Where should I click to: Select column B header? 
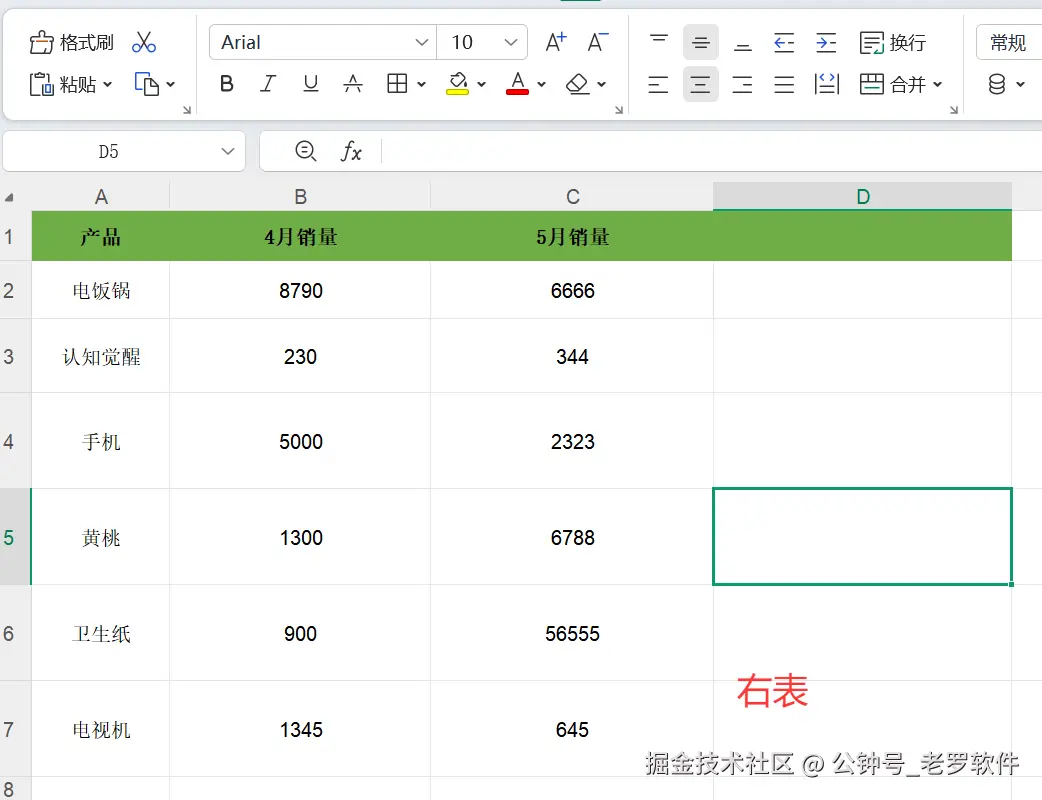coord(300,197)
